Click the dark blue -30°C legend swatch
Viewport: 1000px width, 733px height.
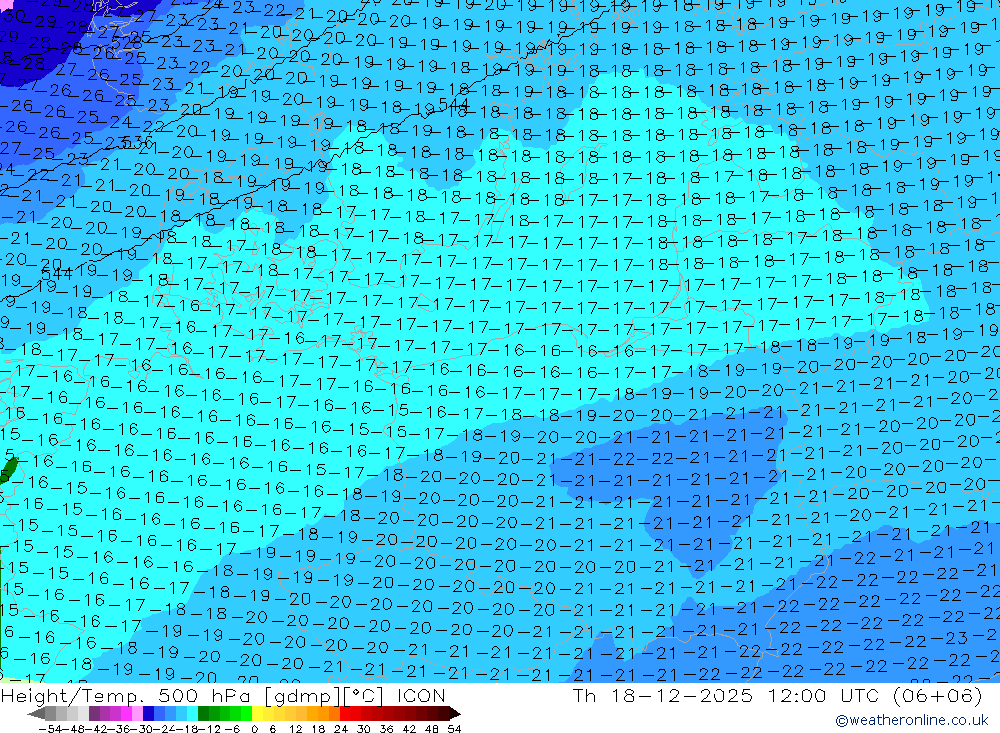(148, 713)
